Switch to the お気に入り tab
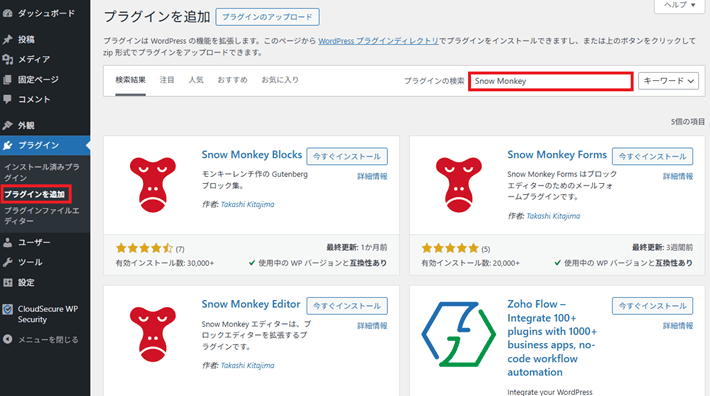Viewport: 710px width, 396px height. (x=280, y=80)
